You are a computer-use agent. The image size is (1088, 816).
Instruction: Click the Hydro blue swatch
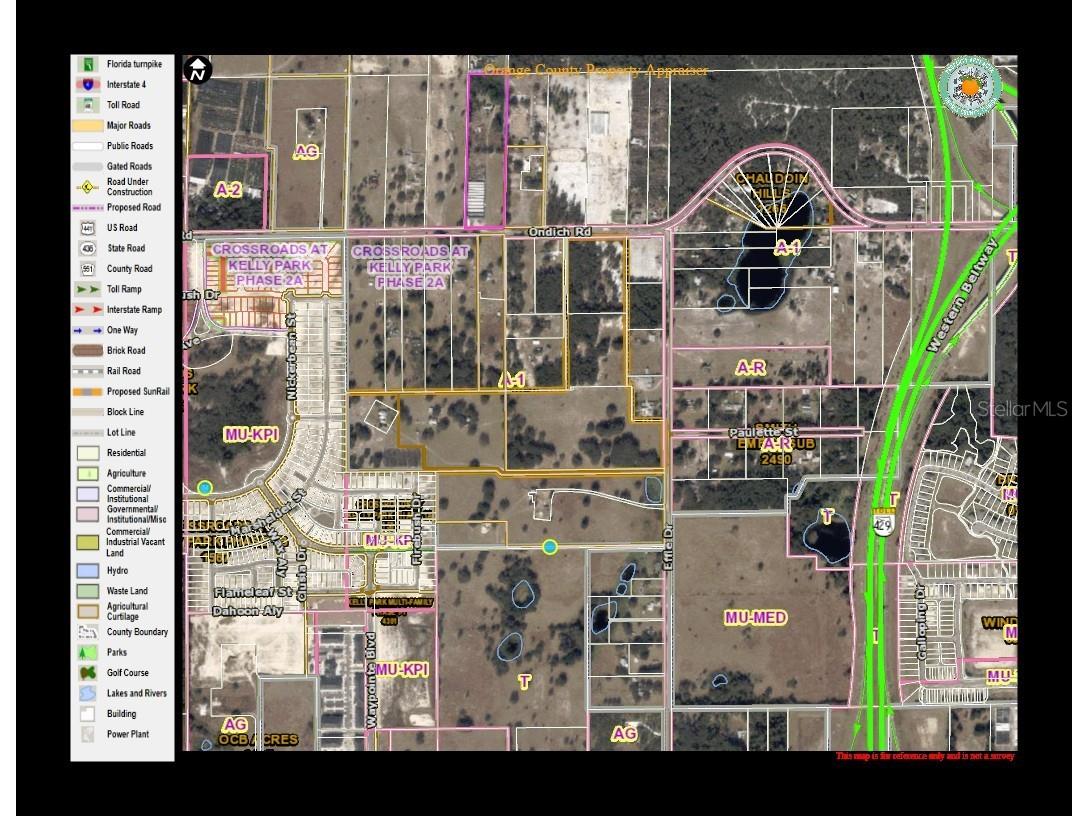coord(88,571)
